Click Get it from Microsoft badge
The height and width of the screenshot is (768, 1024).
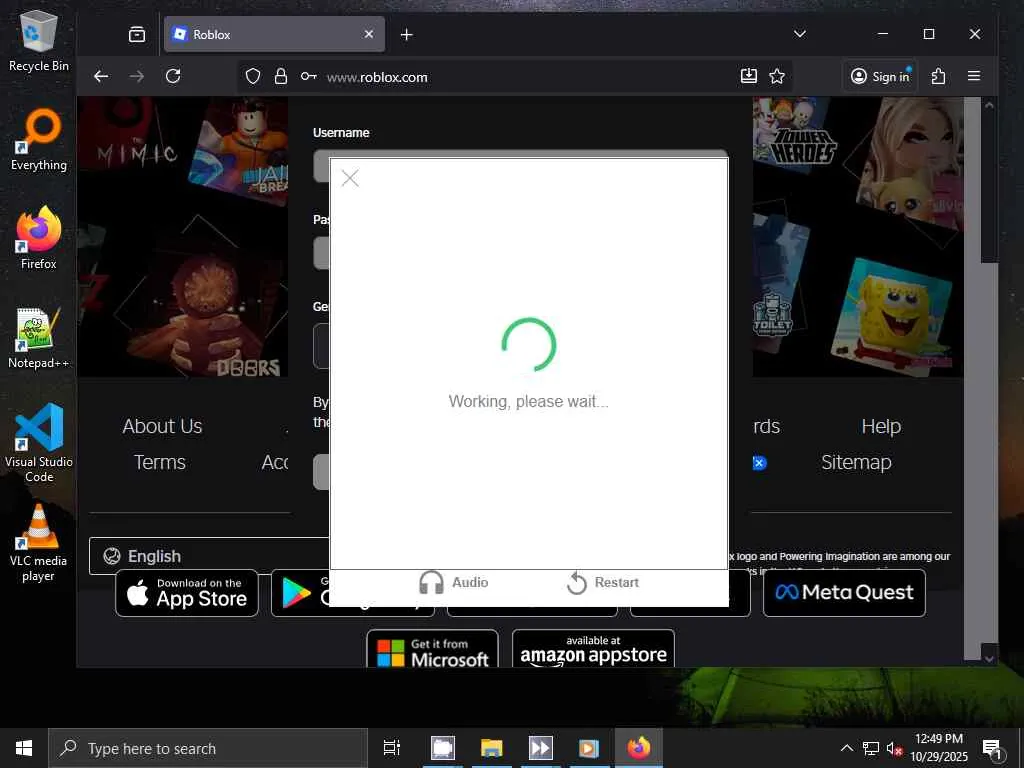point(432,648)
